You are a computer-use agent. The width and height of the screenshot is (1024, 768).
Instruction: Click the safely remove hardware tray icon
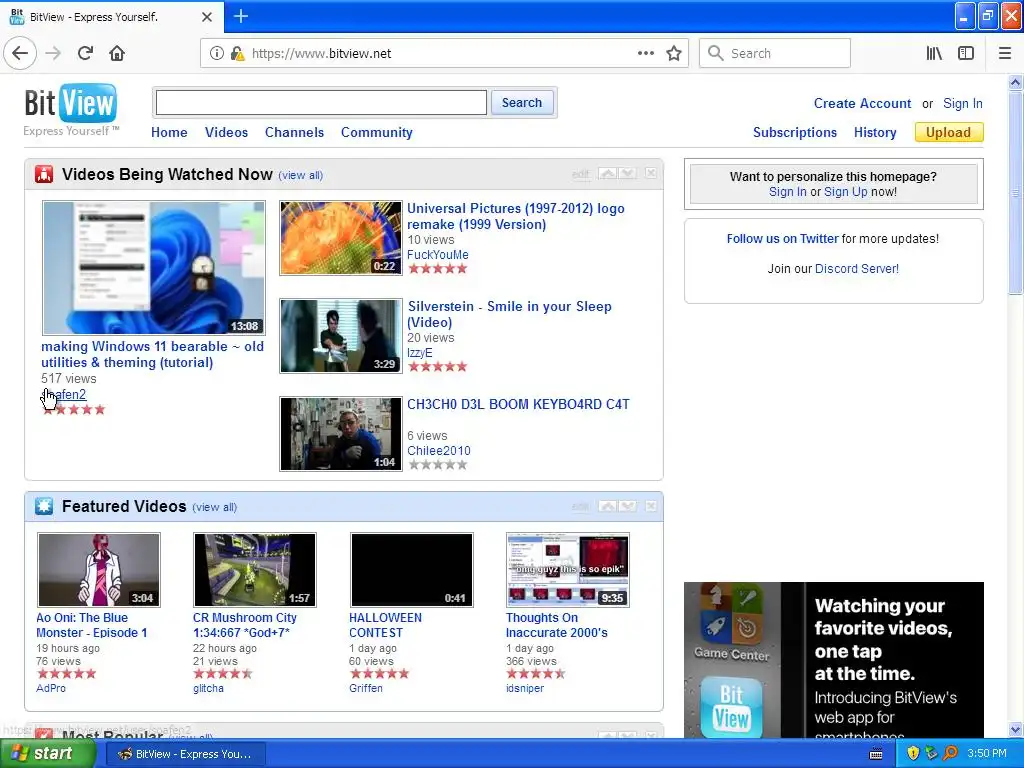[x=931, y=754]
